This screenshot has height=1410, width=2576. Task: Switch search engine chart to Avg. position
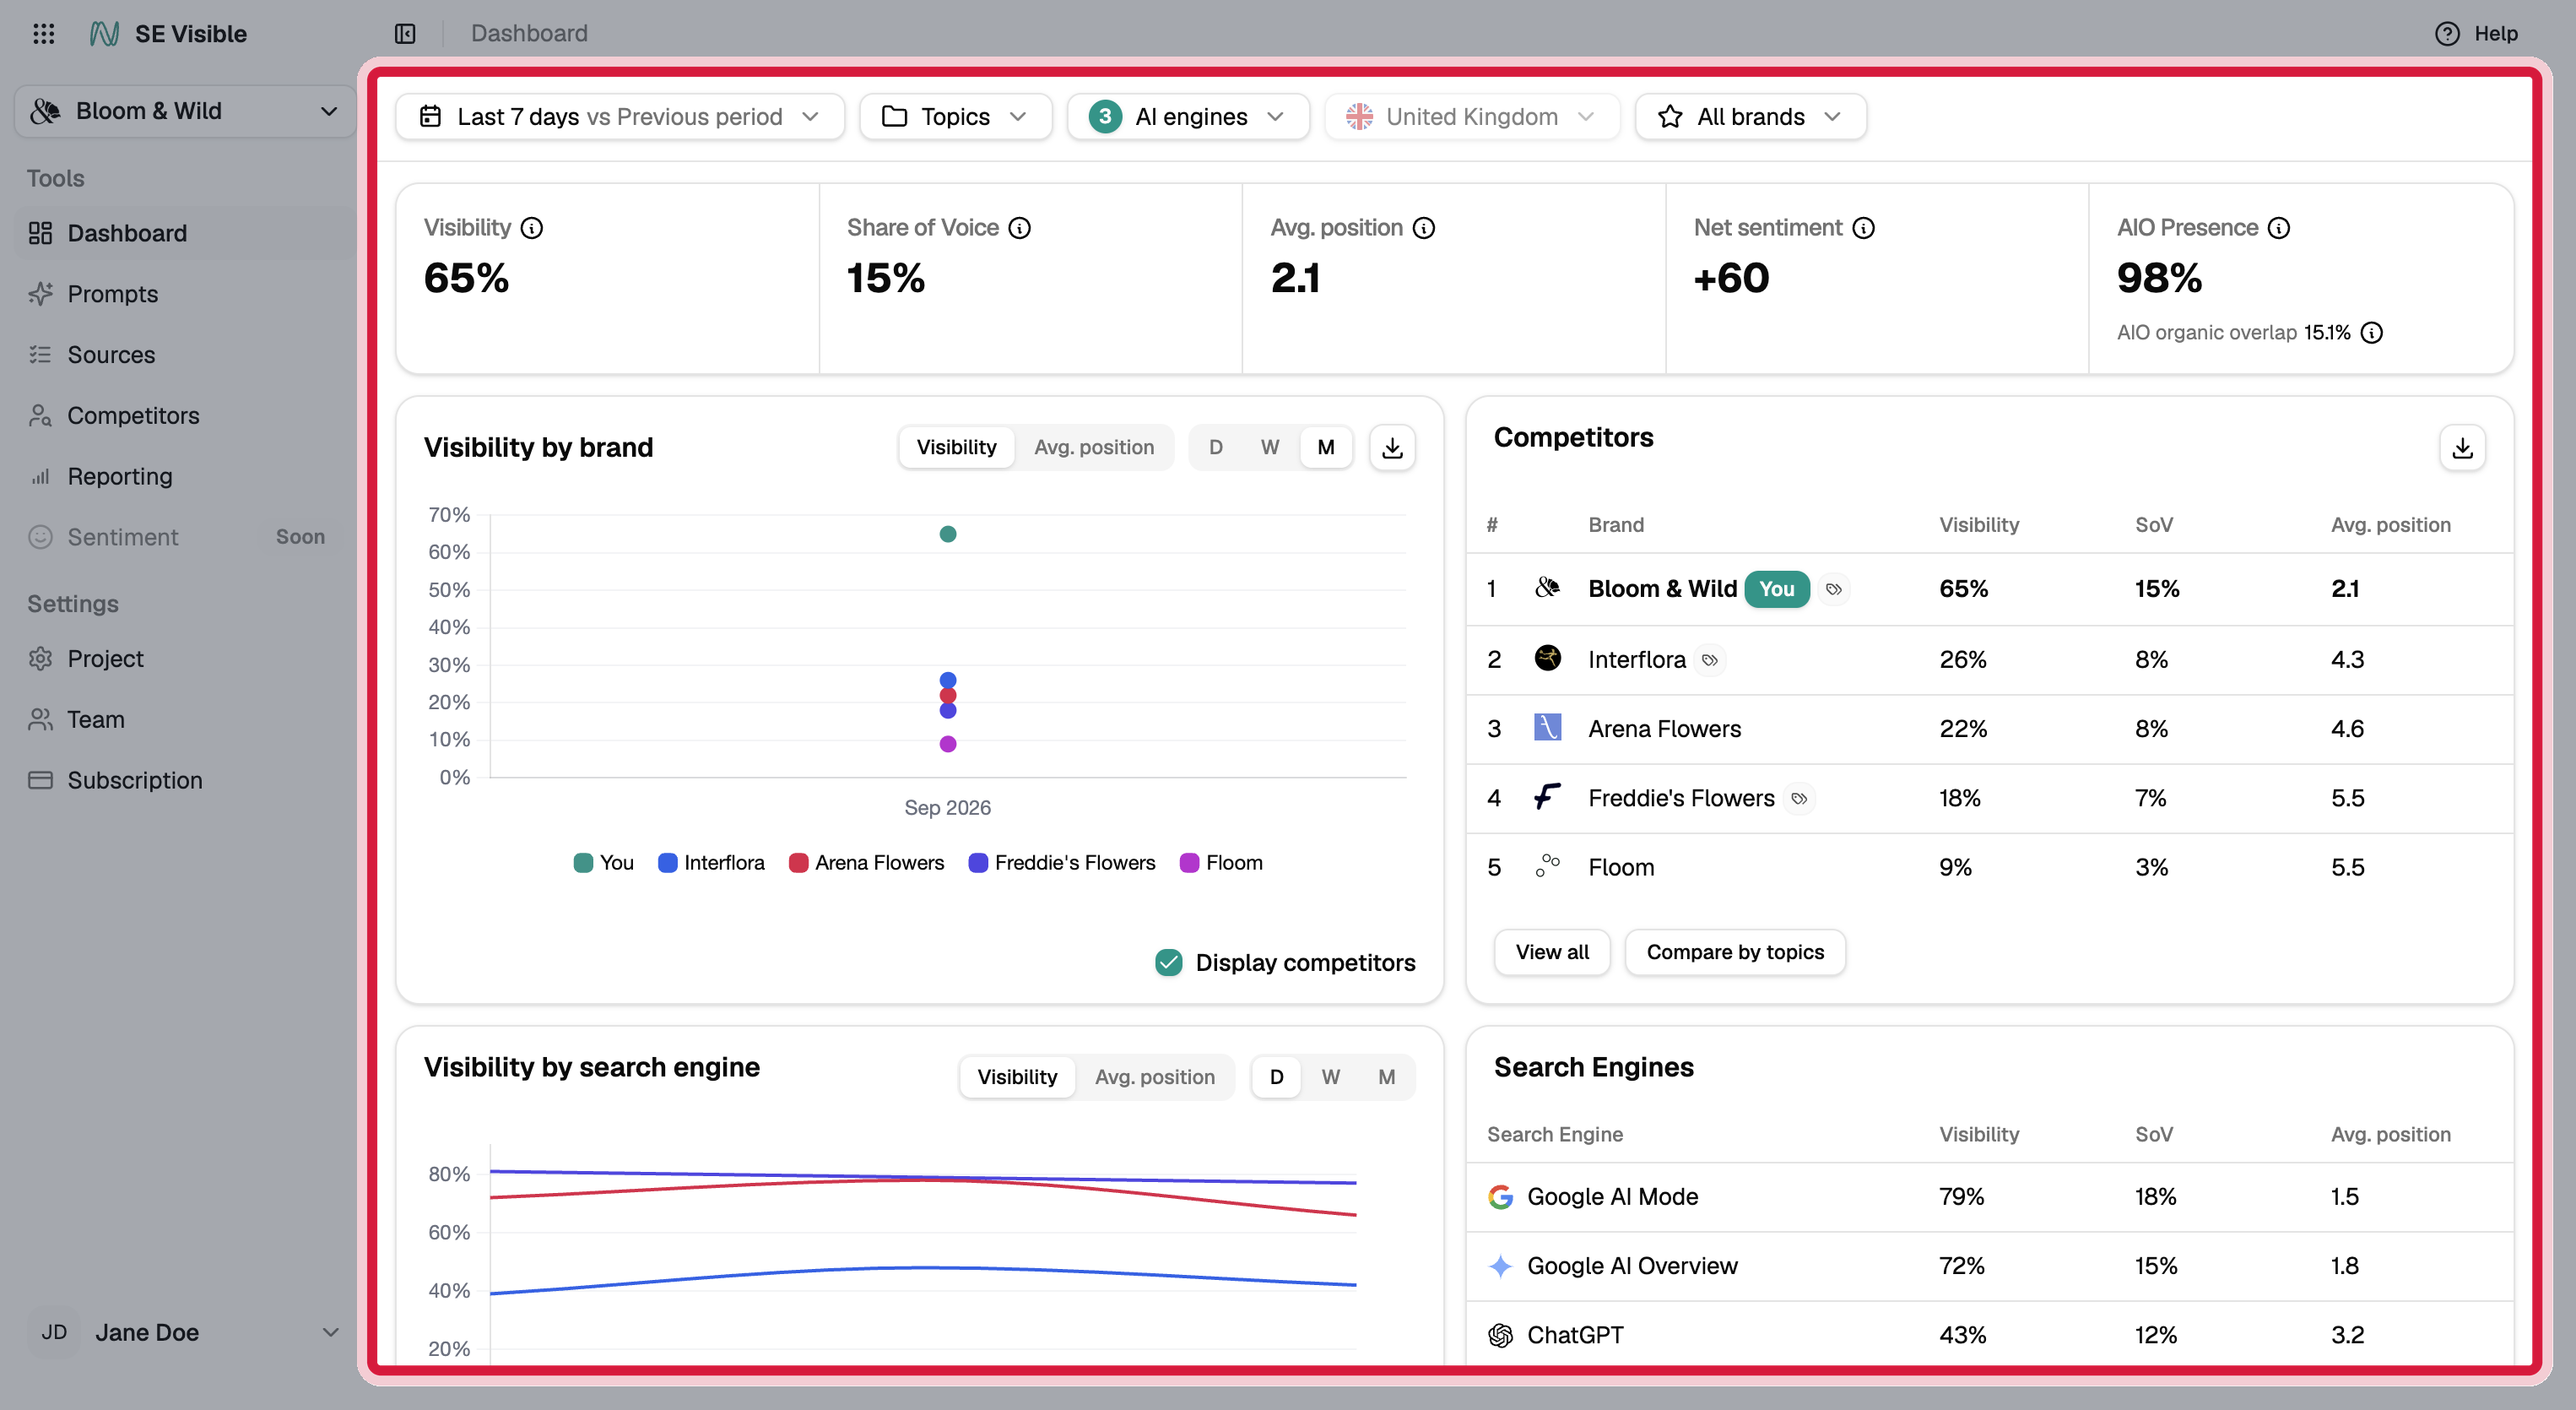1154,1078
